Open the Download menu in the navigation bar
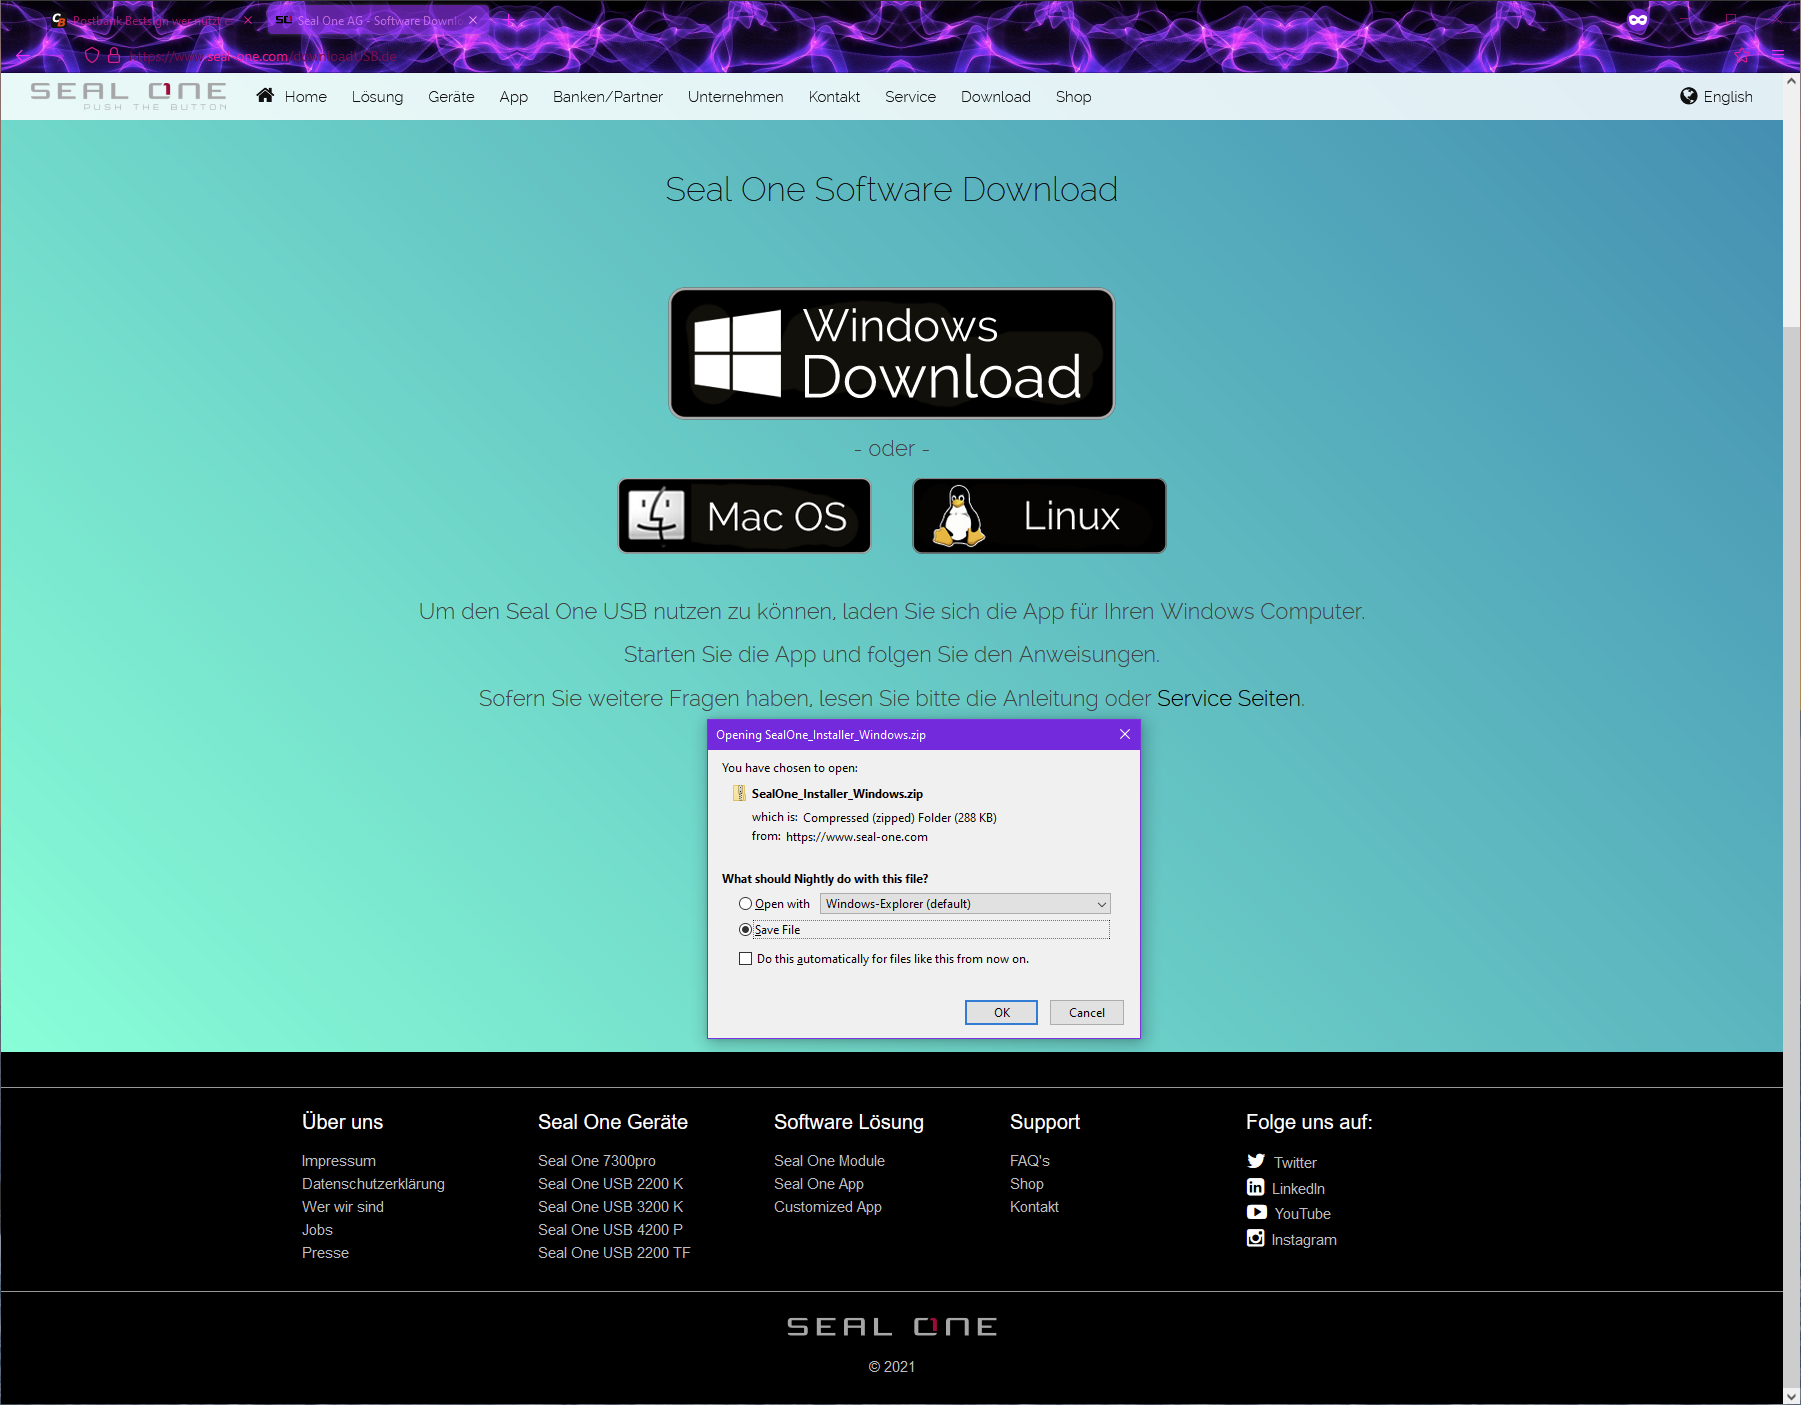This screenshot has height=1405, width=1801. click(x=996, y=97)
